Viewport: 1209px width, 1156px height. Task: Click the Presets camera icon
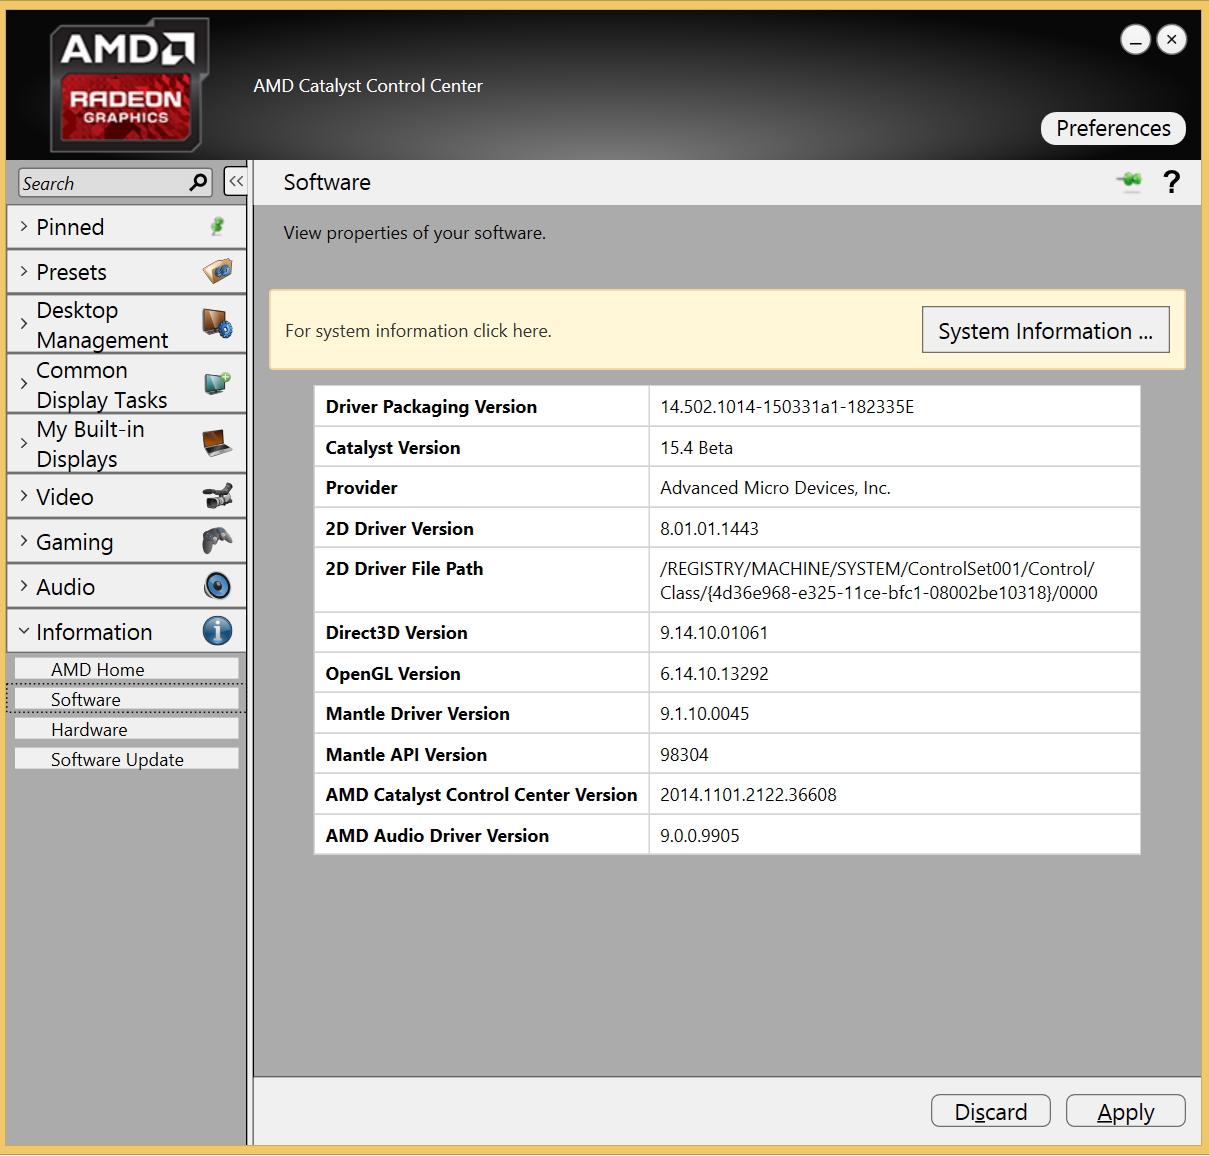pyautogui.click(x=217, y=271)
